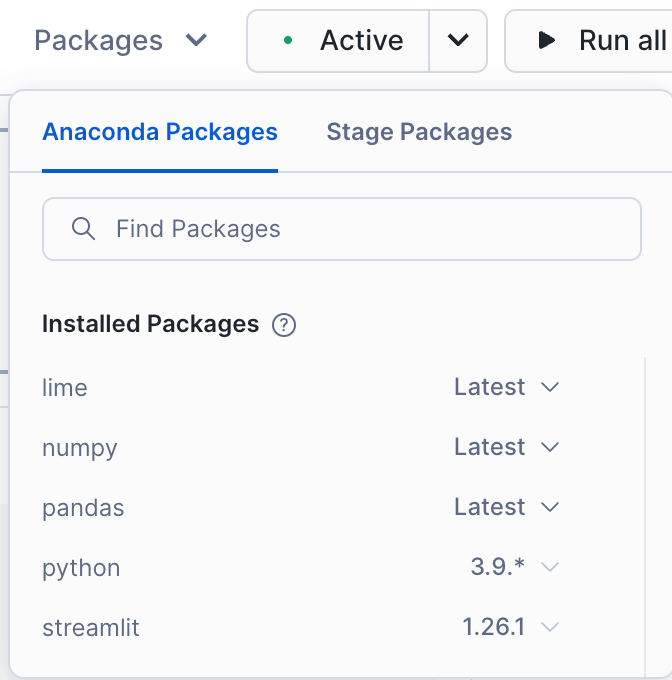Click the python version 3.9.* chevron
This screenshot has width=672, height=680.
[x=549, y=568]
